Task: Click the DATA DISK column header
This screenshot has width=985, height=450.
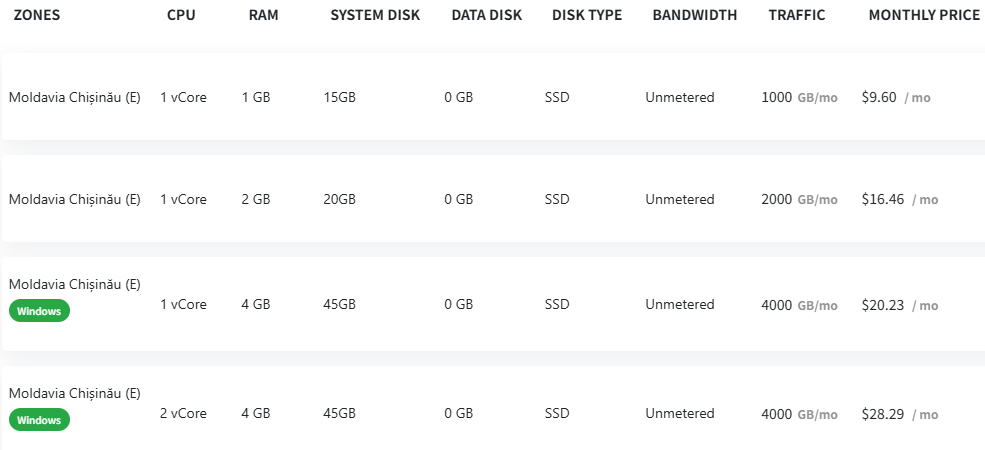Action: coord(486,15)
